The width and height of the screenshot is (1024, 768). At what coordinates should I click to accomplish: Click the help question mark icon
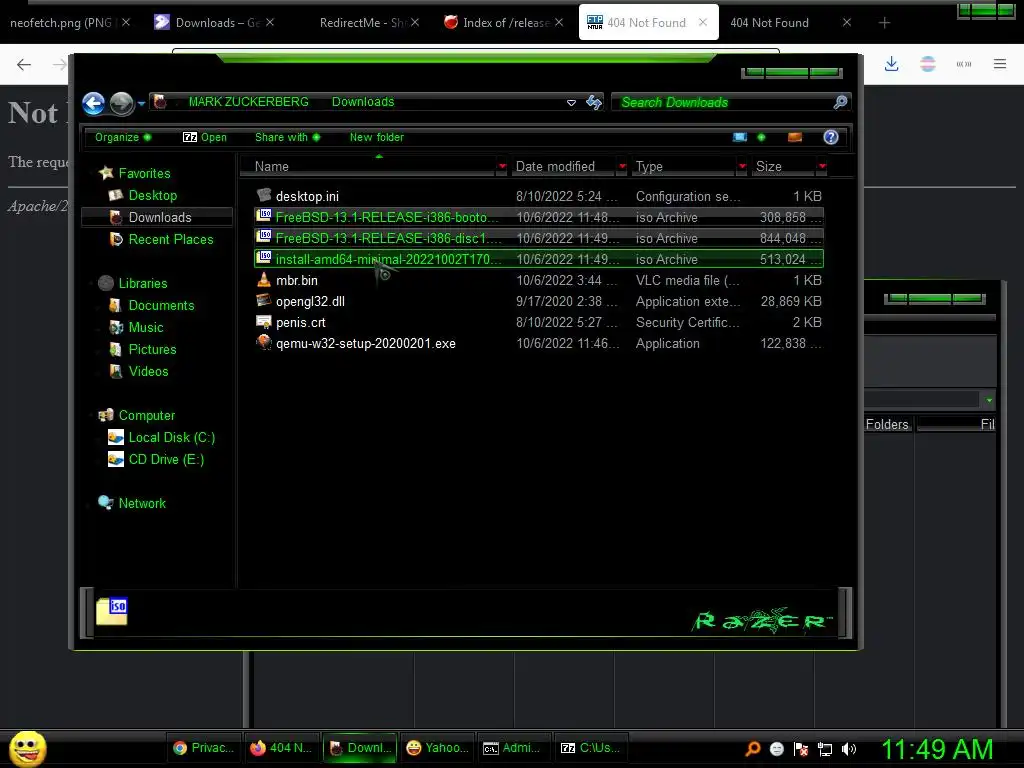[x=831, y=137]
